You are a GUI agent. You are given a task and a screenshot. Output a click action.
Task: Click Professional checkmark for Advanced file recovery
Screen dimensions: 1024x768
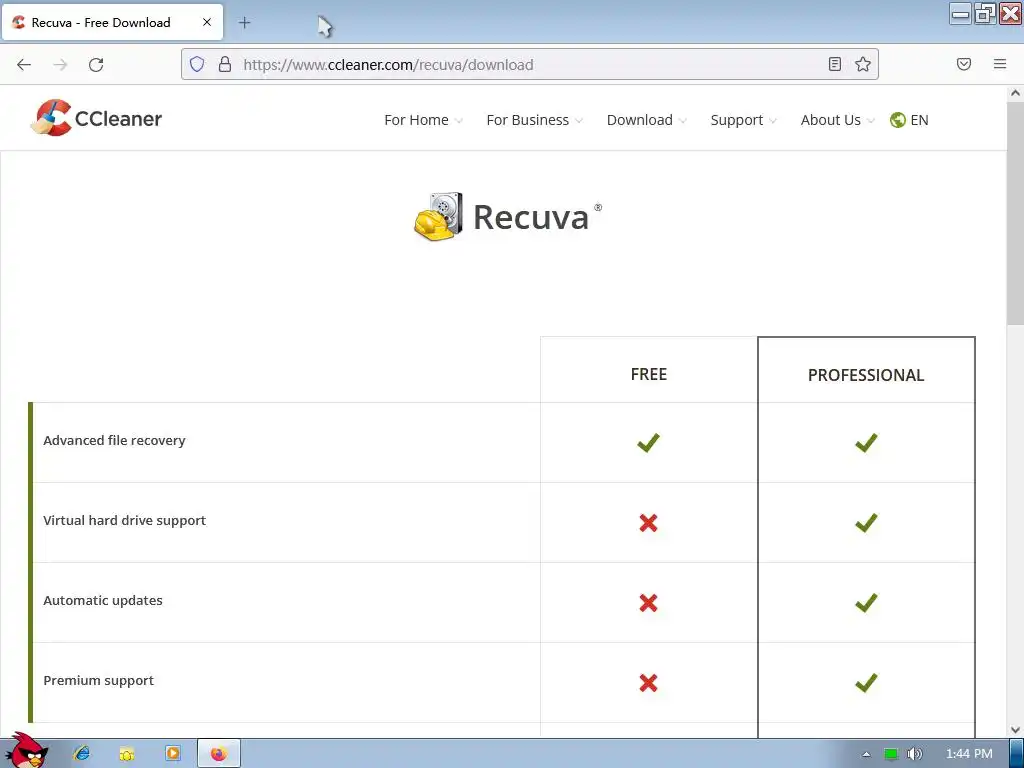866,443
